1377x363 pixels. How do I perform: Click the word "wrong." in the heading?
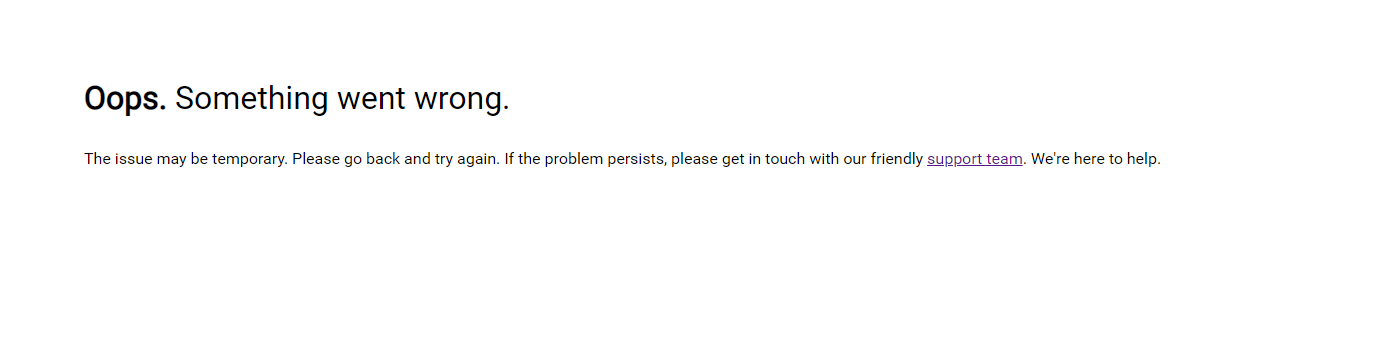point(456,98)
